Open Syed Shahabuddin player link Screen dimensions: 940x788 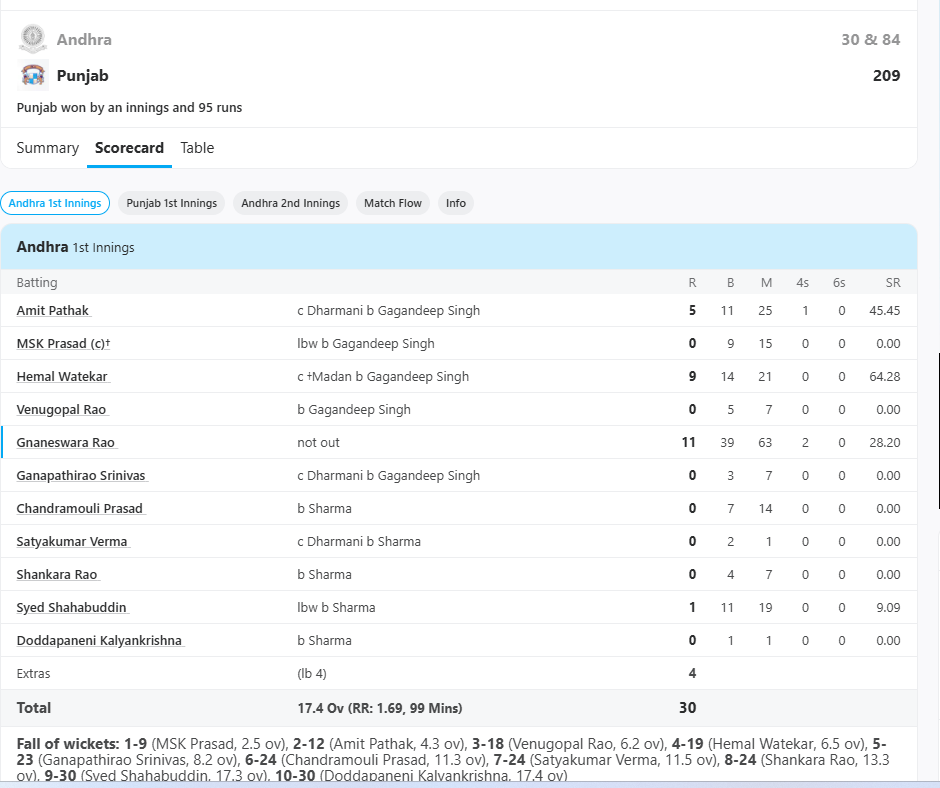pyautogui.click(x=71, y=608)
